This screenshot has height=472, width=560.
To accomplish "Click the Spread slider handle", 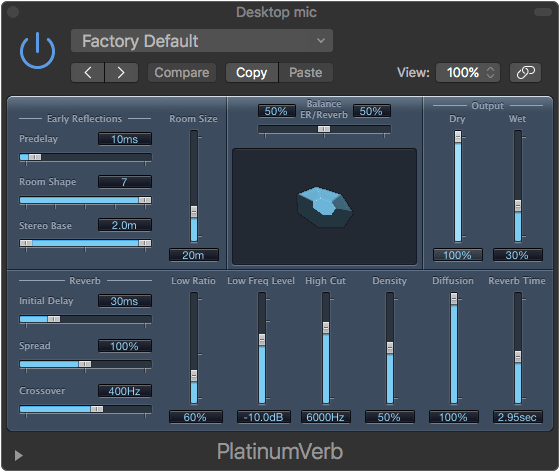I will pyautogui.click(x=85, y=364).
